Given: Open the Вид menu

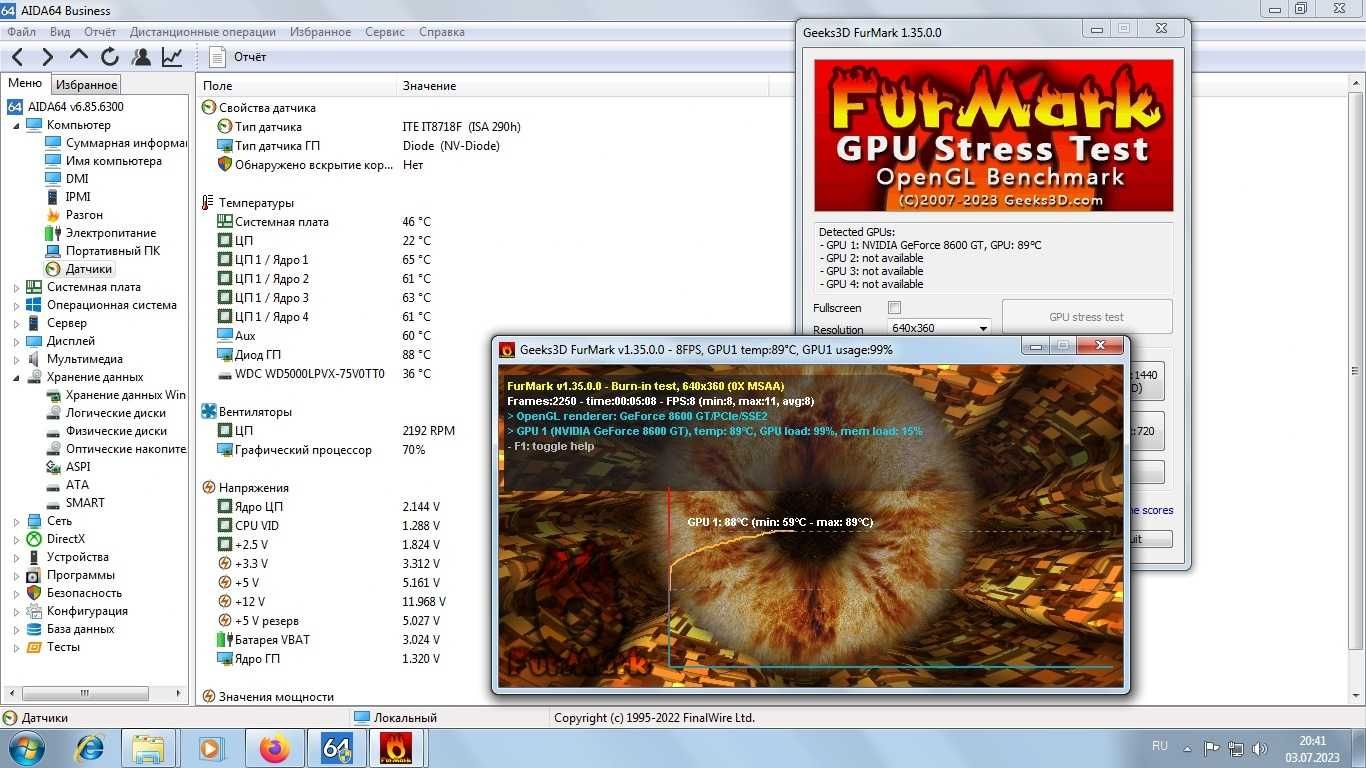Looking at the screenshot, I should [60, 32].
